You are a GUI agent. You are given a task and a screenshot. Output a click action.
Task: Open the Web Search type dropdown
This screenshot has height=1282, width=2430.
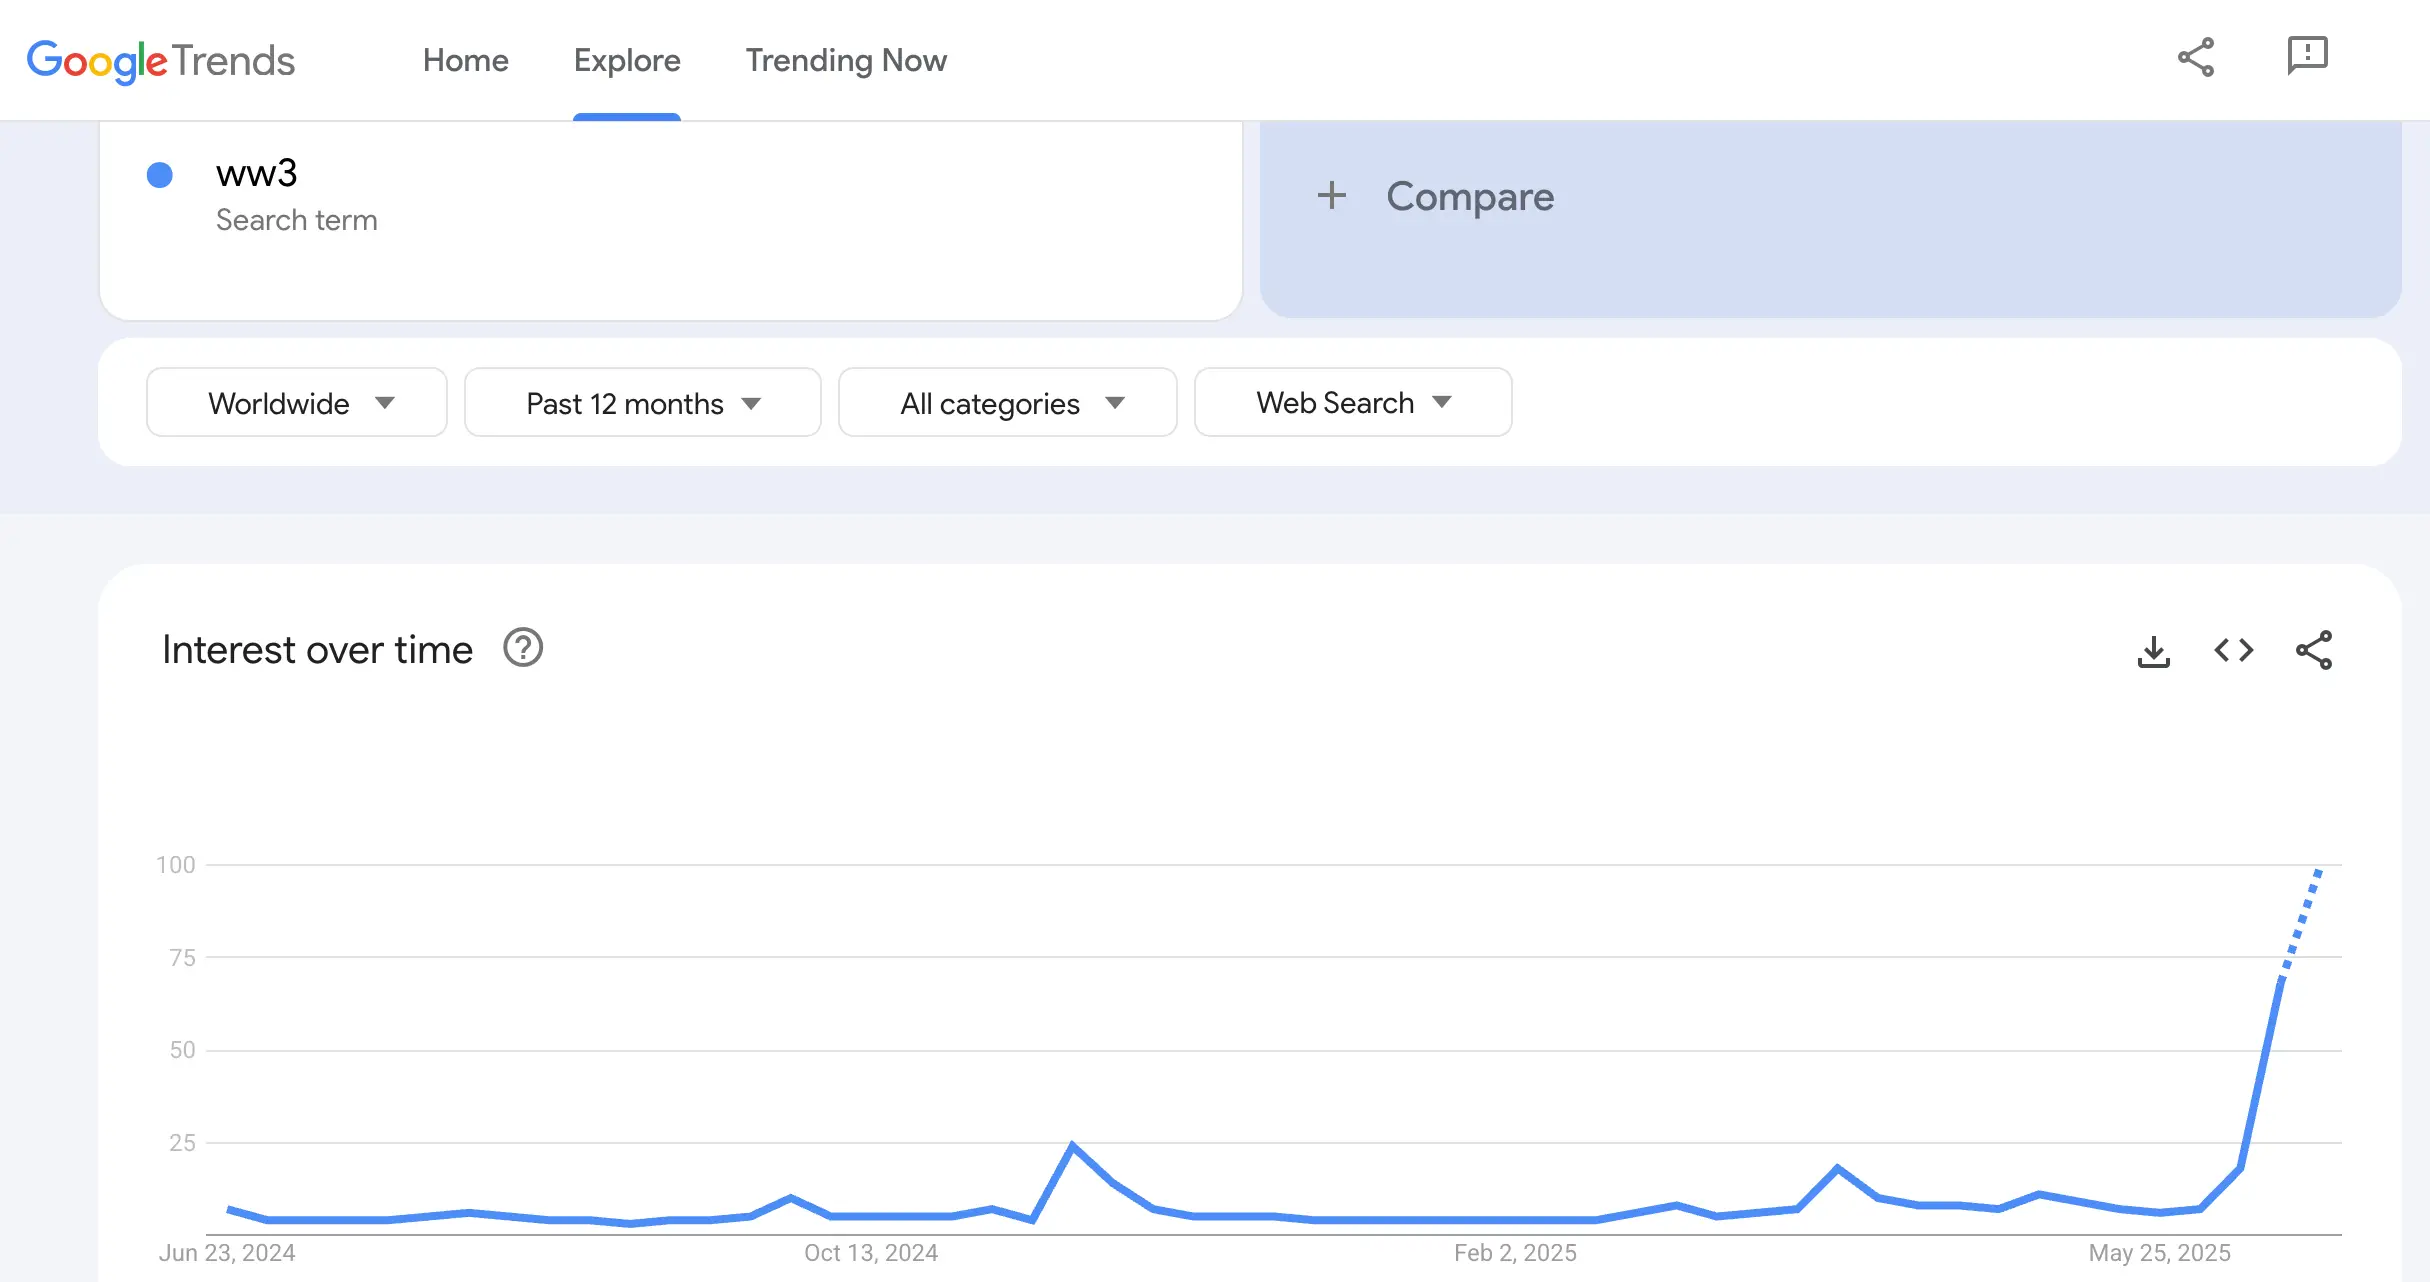pos(1352,402)
